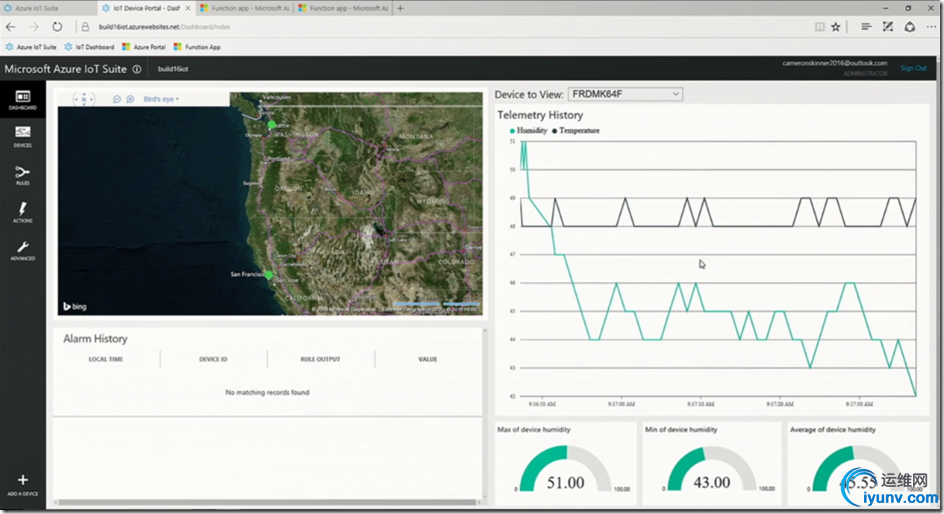Click the browser Share icon
The image size is (944, 514).
click(x=910, y=26)
